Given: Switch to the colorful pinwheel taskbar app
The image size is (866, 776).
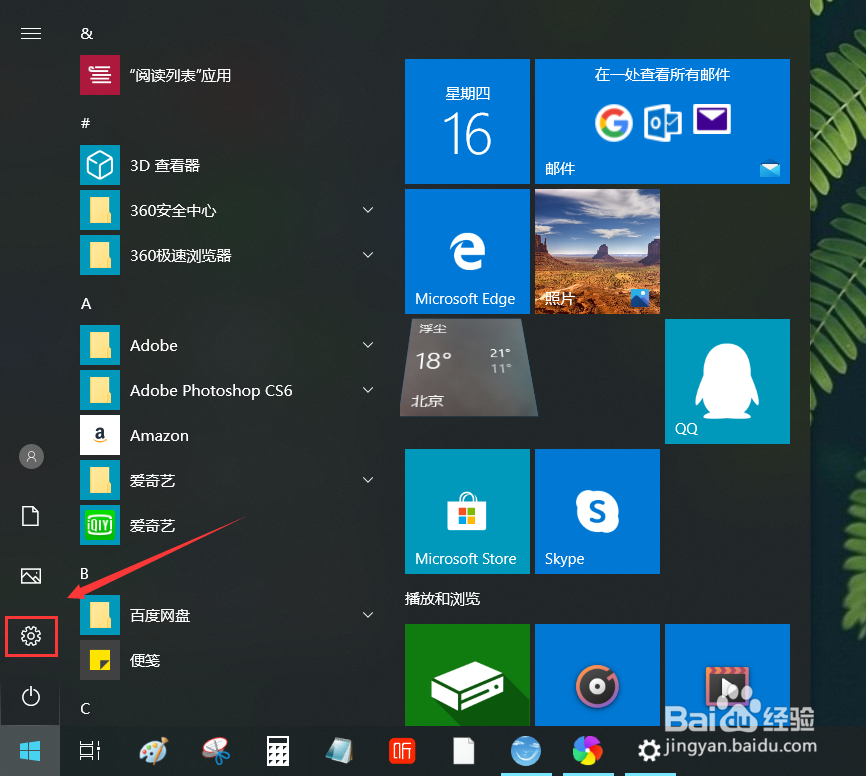Looking at the screenshot, I should point(588,751).
